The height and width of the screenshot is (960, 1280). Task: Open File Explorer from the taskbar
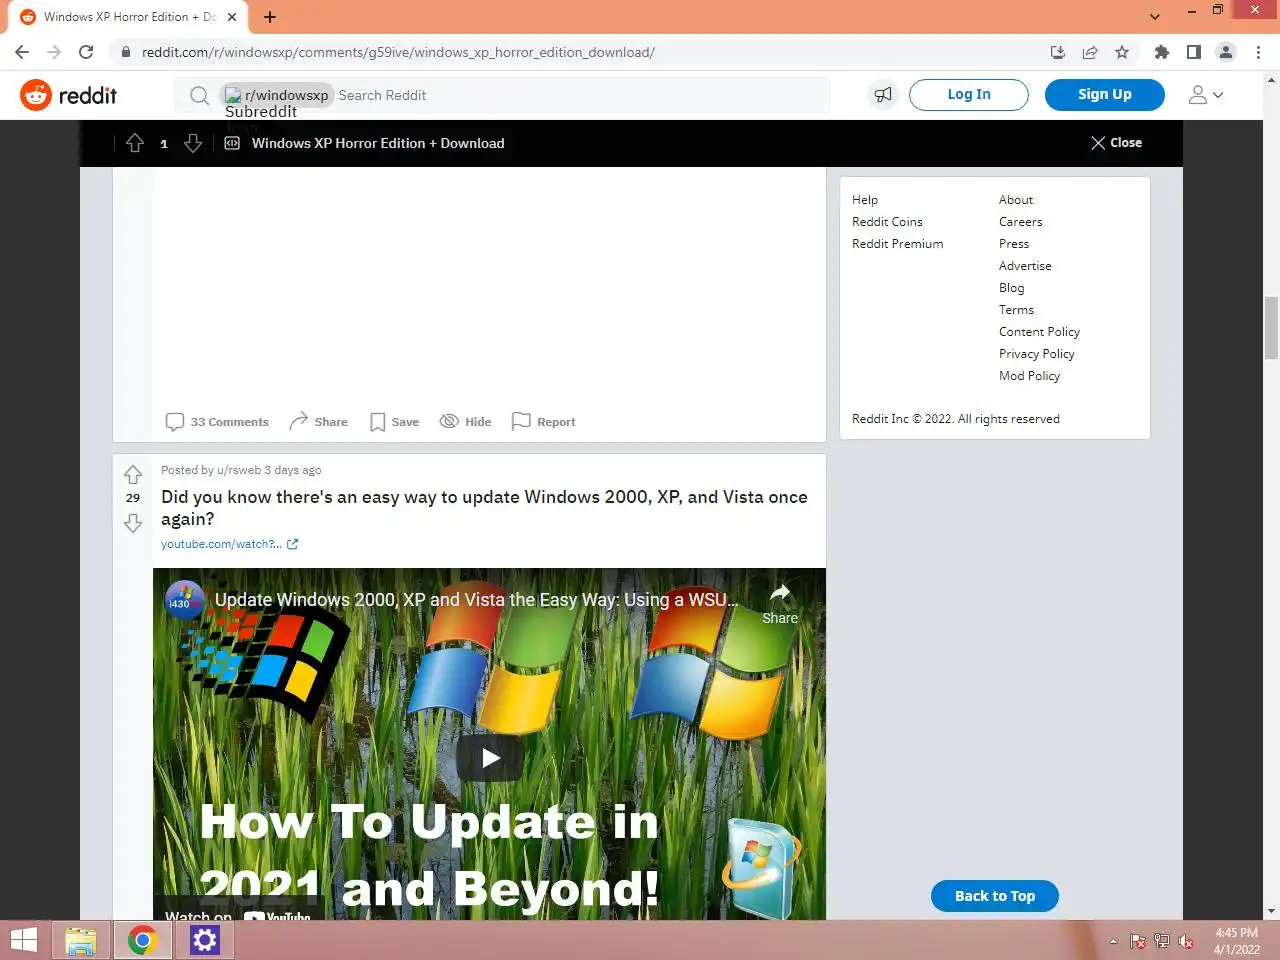(x=81, y=940)
